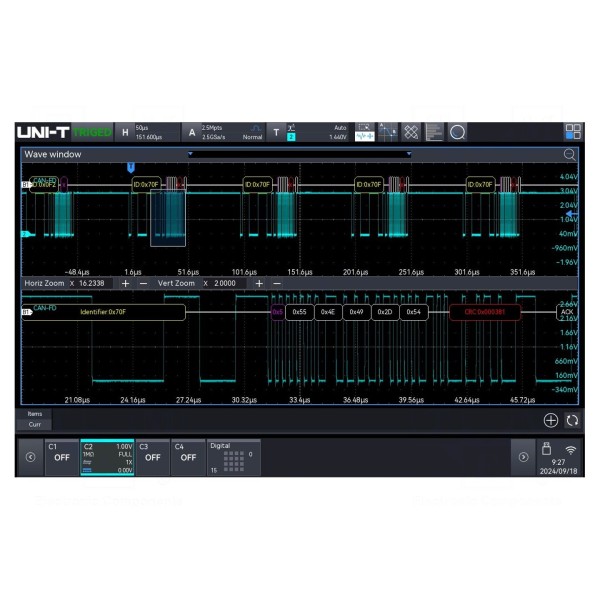Screen dimensions: 600x600
Task: Open the cursor measurement icon
Action: click(x=387, y=132)
